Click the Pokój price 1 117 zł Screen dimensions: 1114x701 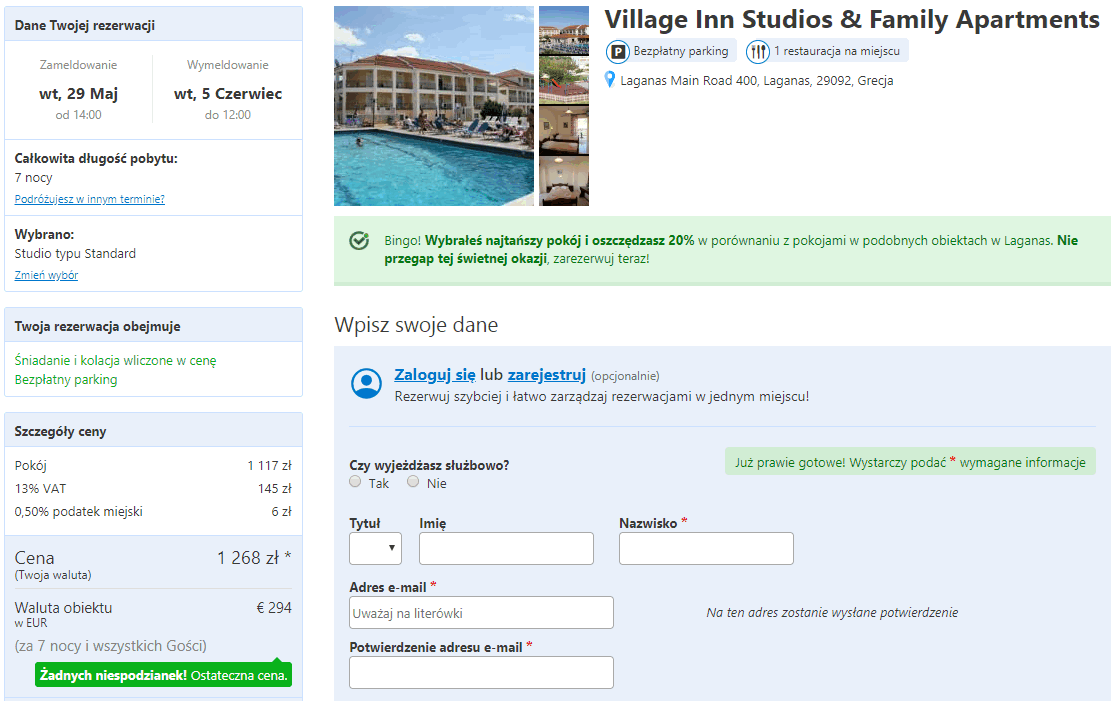point(269,465)
